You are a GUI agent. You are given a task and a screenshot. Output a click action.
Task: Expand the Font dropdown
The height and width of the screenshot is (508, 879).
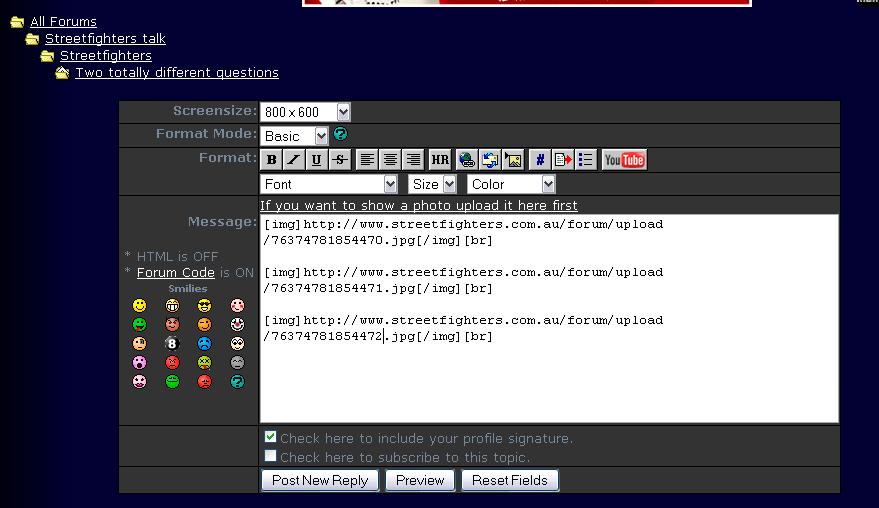pos(329,184)
